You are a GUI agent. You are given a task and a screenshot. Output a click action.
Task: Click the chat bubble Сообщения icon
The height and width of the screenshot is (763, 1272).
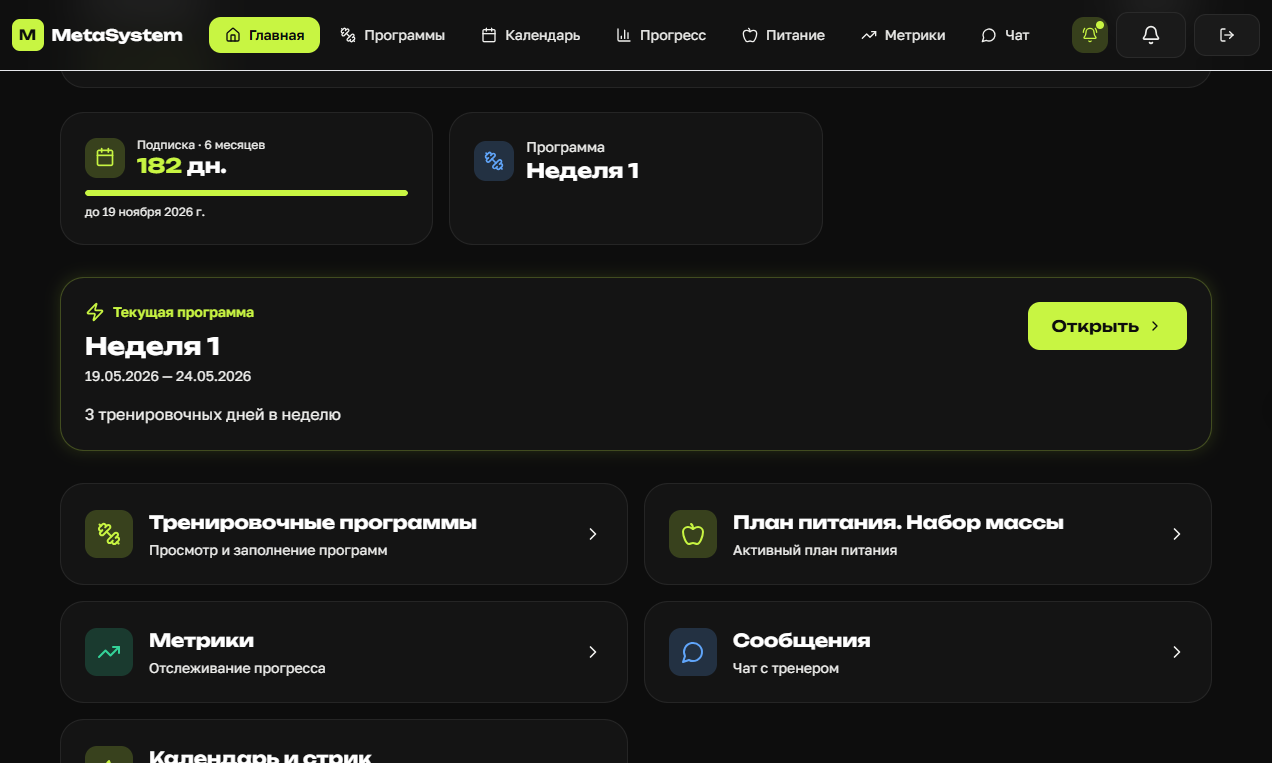(x=693, y=652)
